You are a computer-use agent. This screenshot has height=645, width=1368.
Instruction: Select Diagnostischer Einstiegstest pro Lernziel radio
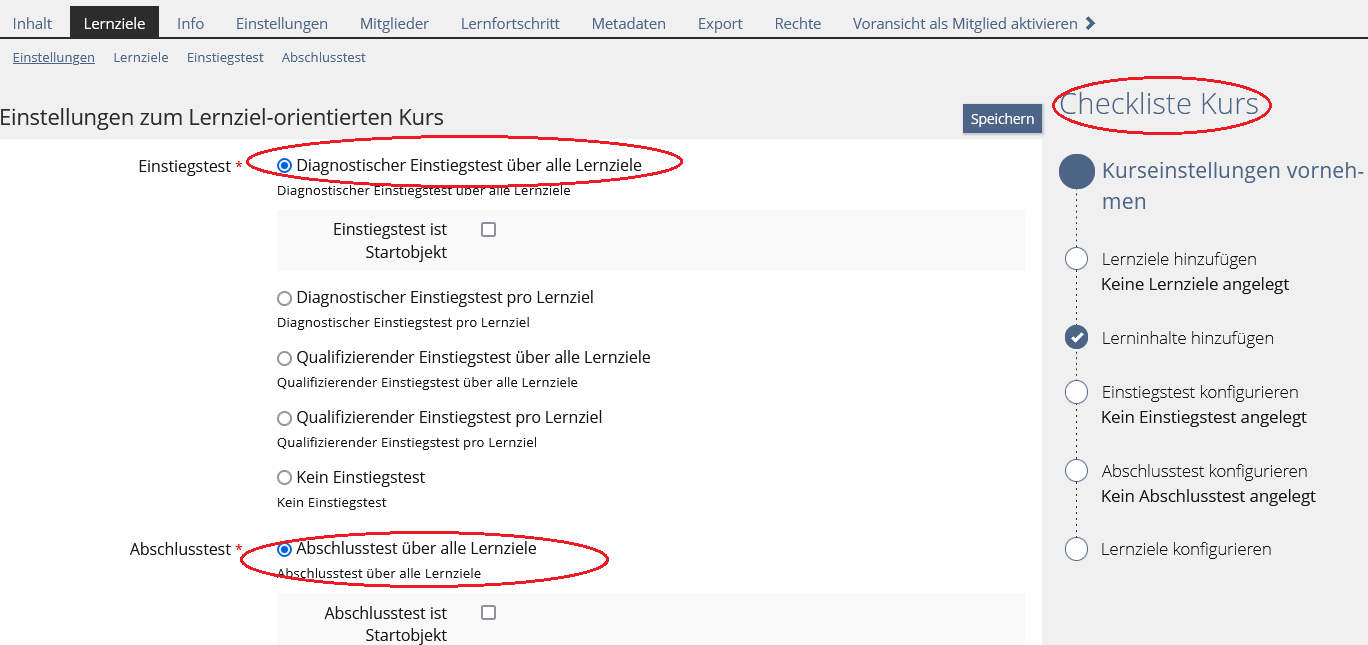pyautogui.click(x=285, y=298)
